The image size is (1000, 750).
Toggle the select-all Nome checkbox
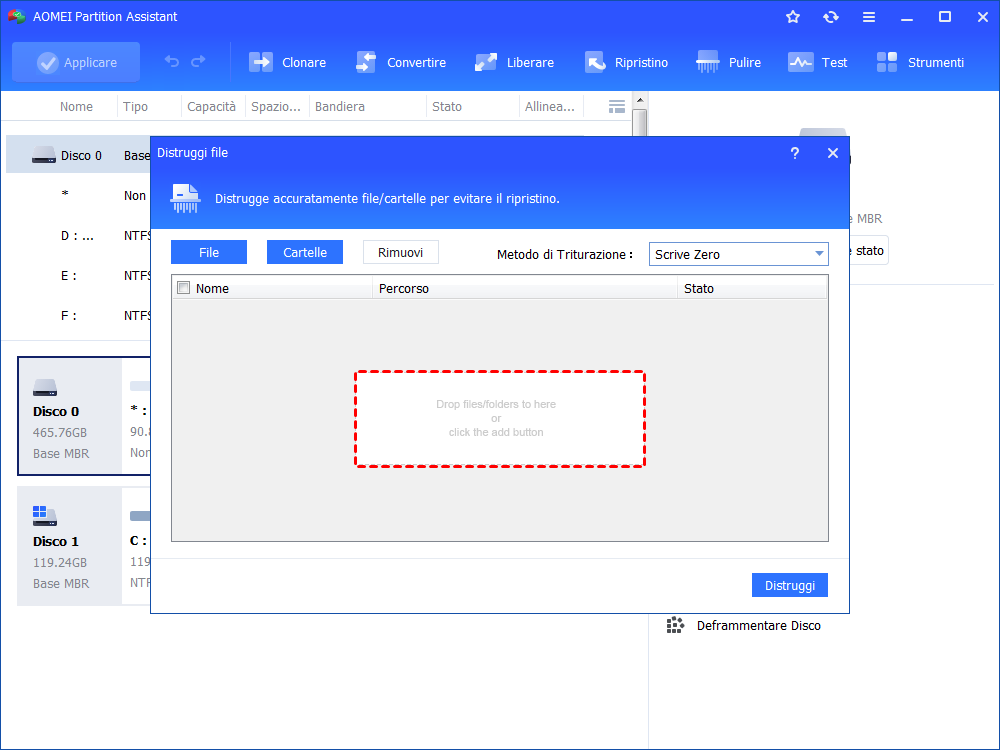[x=184, y=288]
